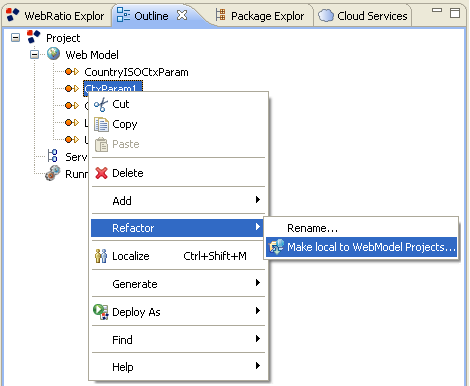Collapse the Web Model node
This screenshot has width=470, height=386.
click(x=34, y=54)
